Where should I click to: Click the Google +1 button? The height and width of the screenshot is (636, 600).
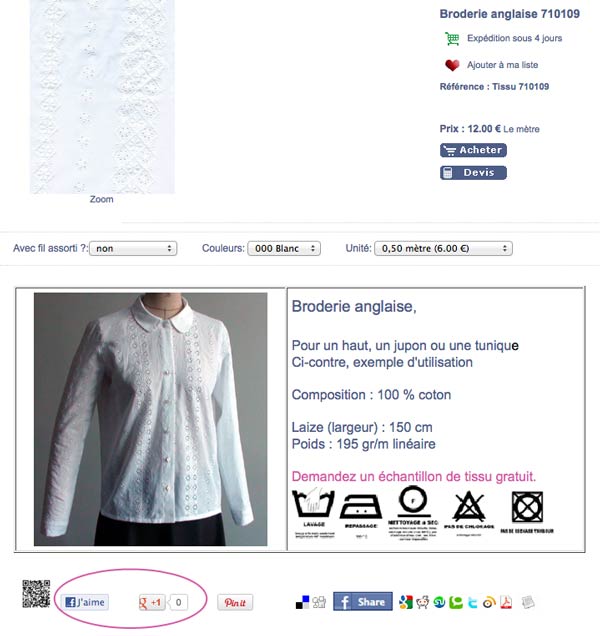point(152,602)
